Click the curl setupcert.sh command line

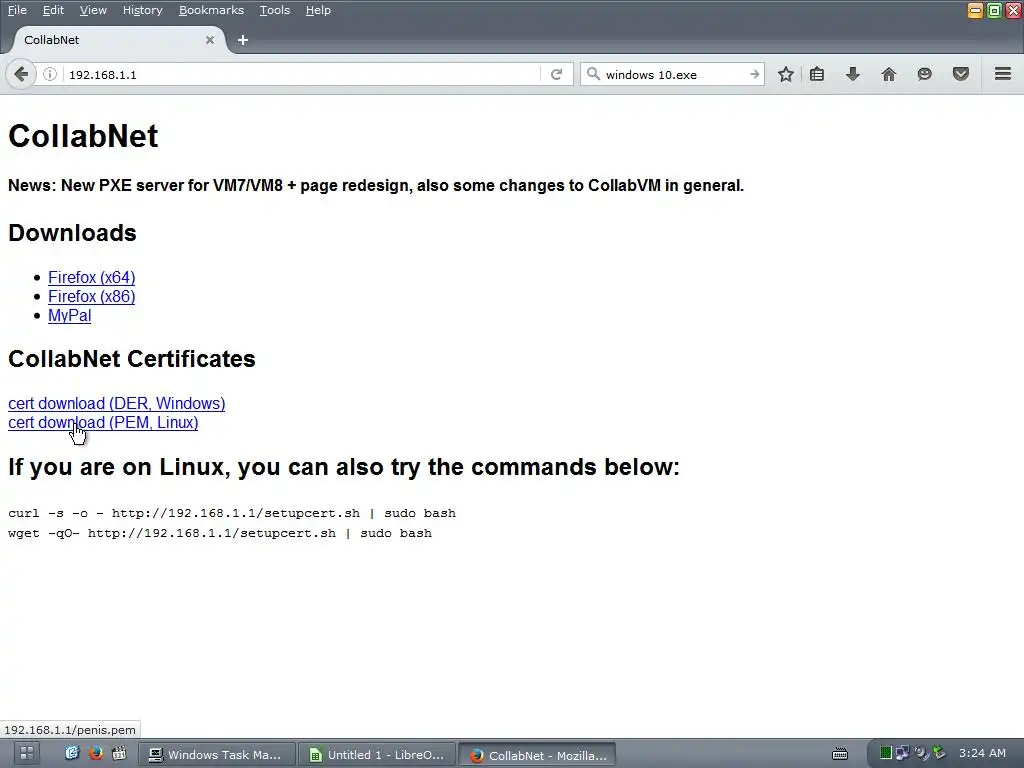click(x=232, y=513)
